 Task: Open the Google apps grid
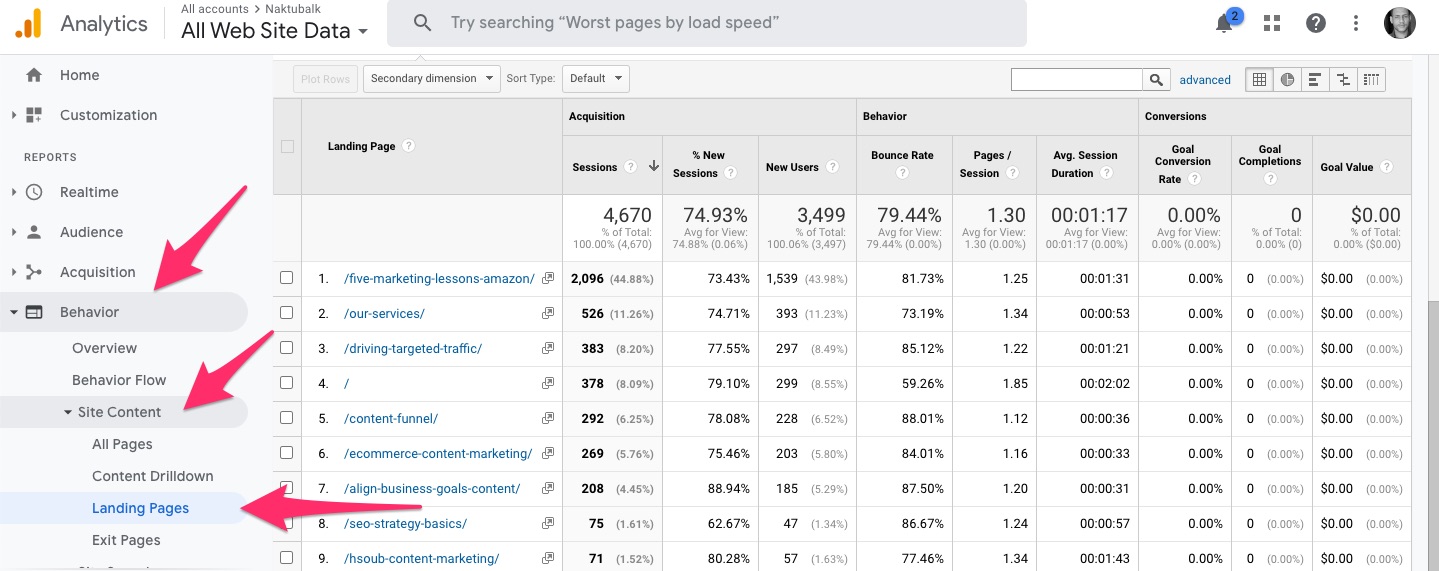[x=1272, y=24]
